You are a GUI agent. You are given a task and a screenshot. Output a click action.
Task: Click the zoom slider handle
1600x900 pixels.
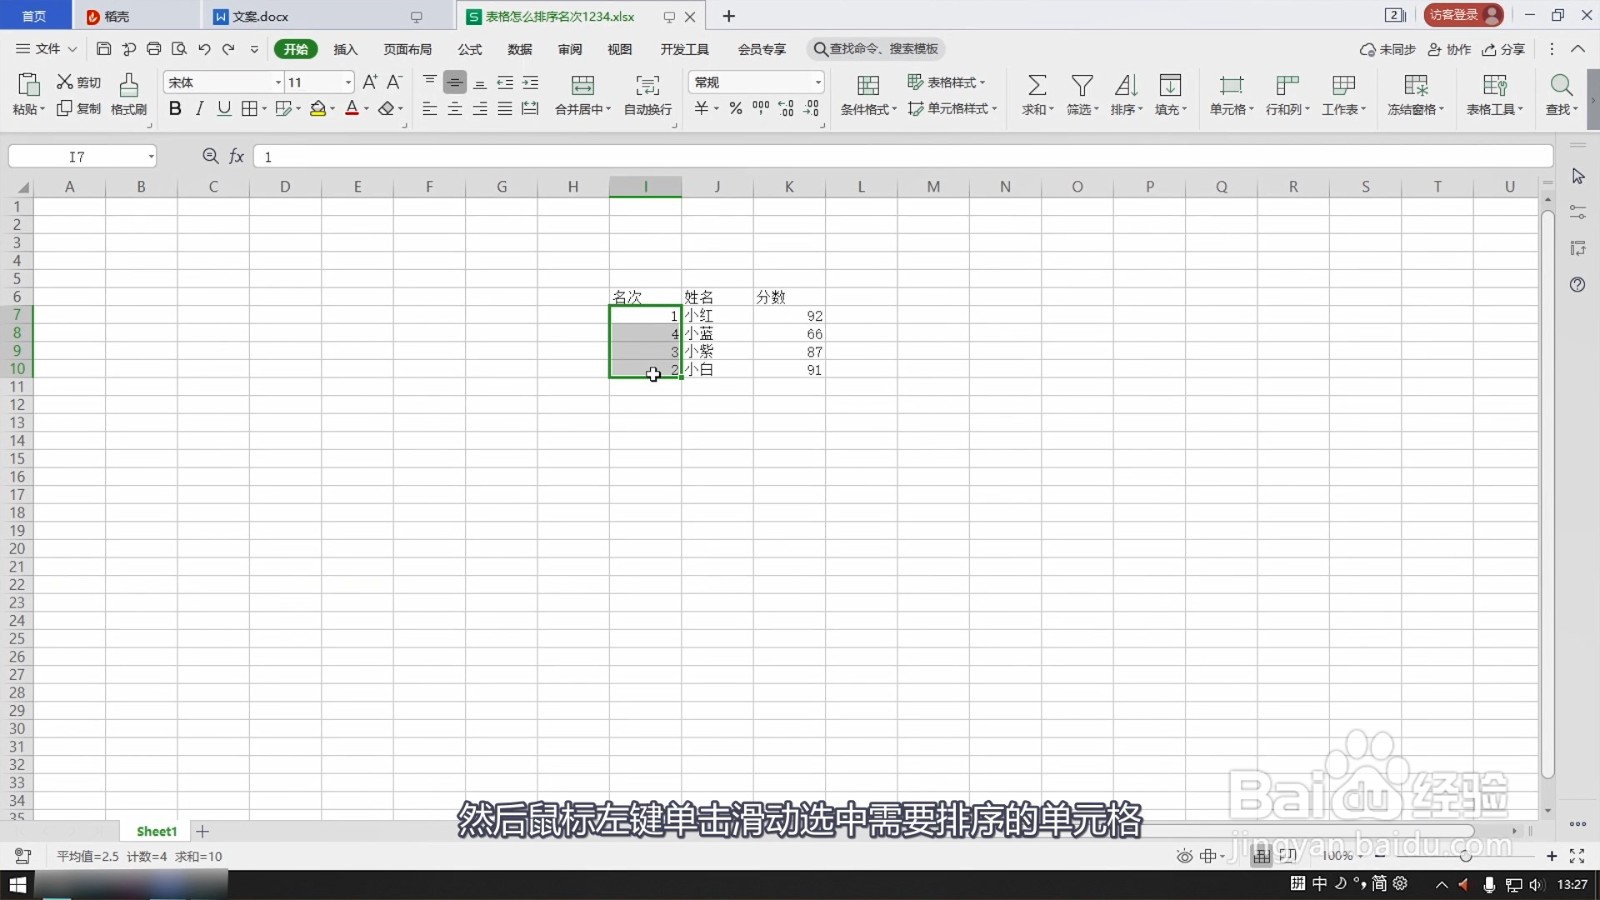[1466, 856]
